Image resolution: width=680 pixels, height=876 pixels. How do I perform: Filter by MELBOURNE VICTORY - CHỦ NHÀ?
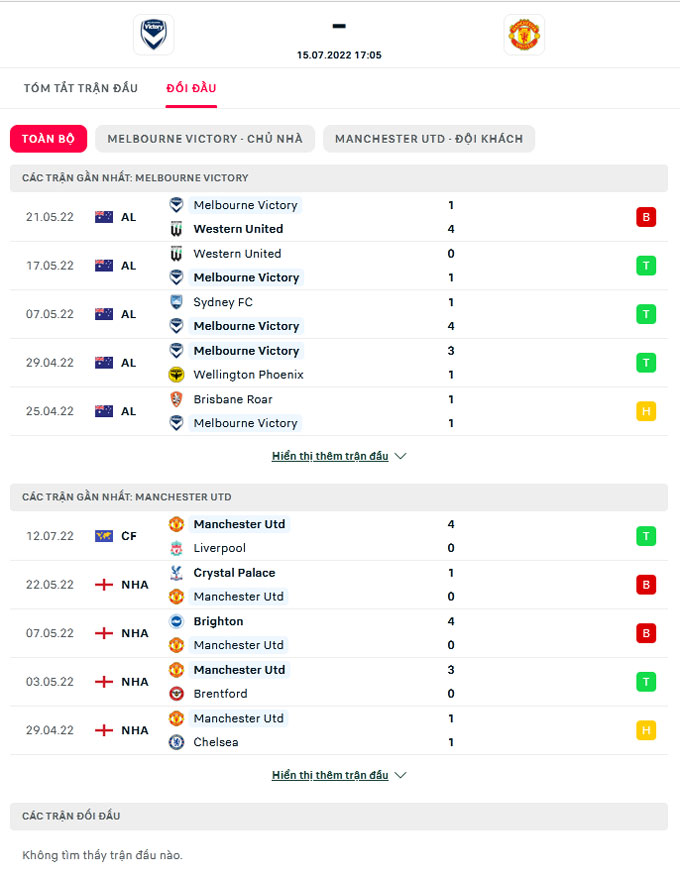click(x=205, y=139)
